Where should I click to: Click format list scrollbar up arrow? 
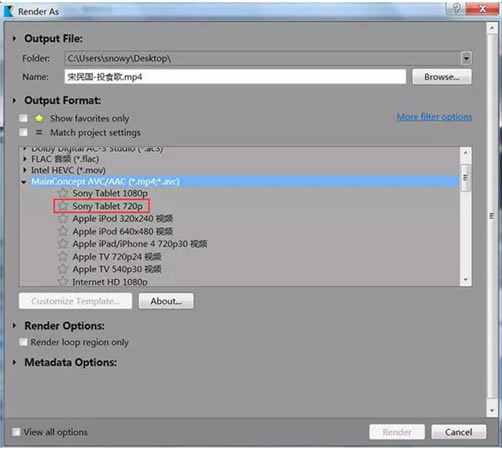click(466, 153)
